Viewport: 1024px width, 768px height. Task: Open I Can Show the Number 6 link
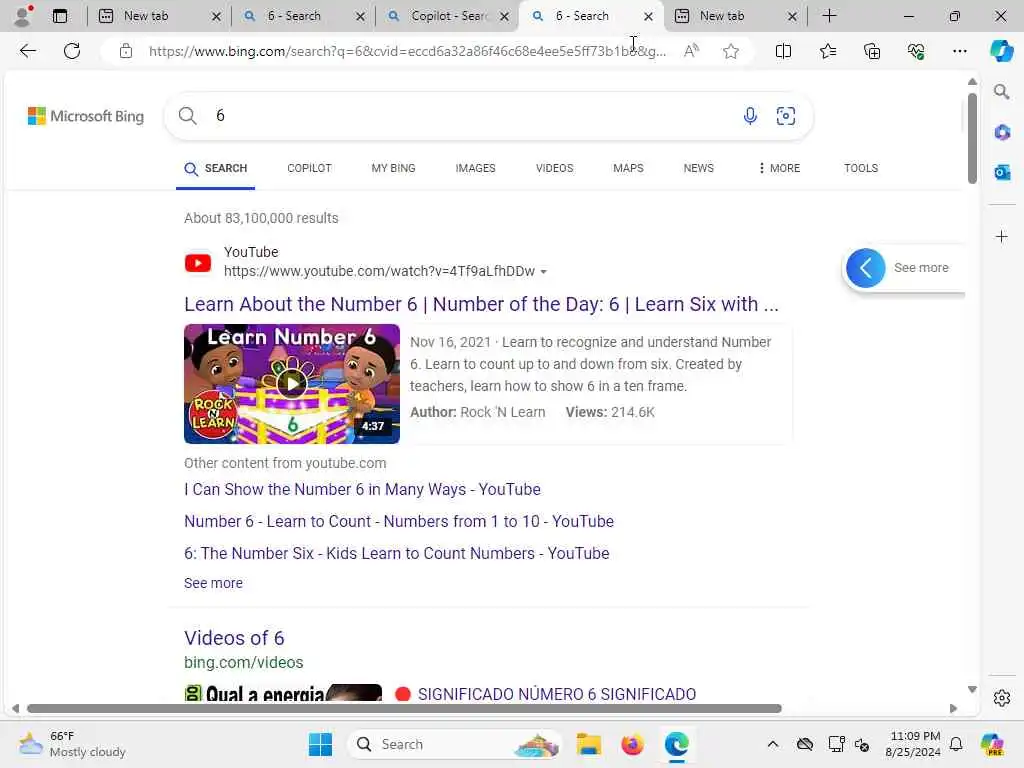tap(362, 489)
